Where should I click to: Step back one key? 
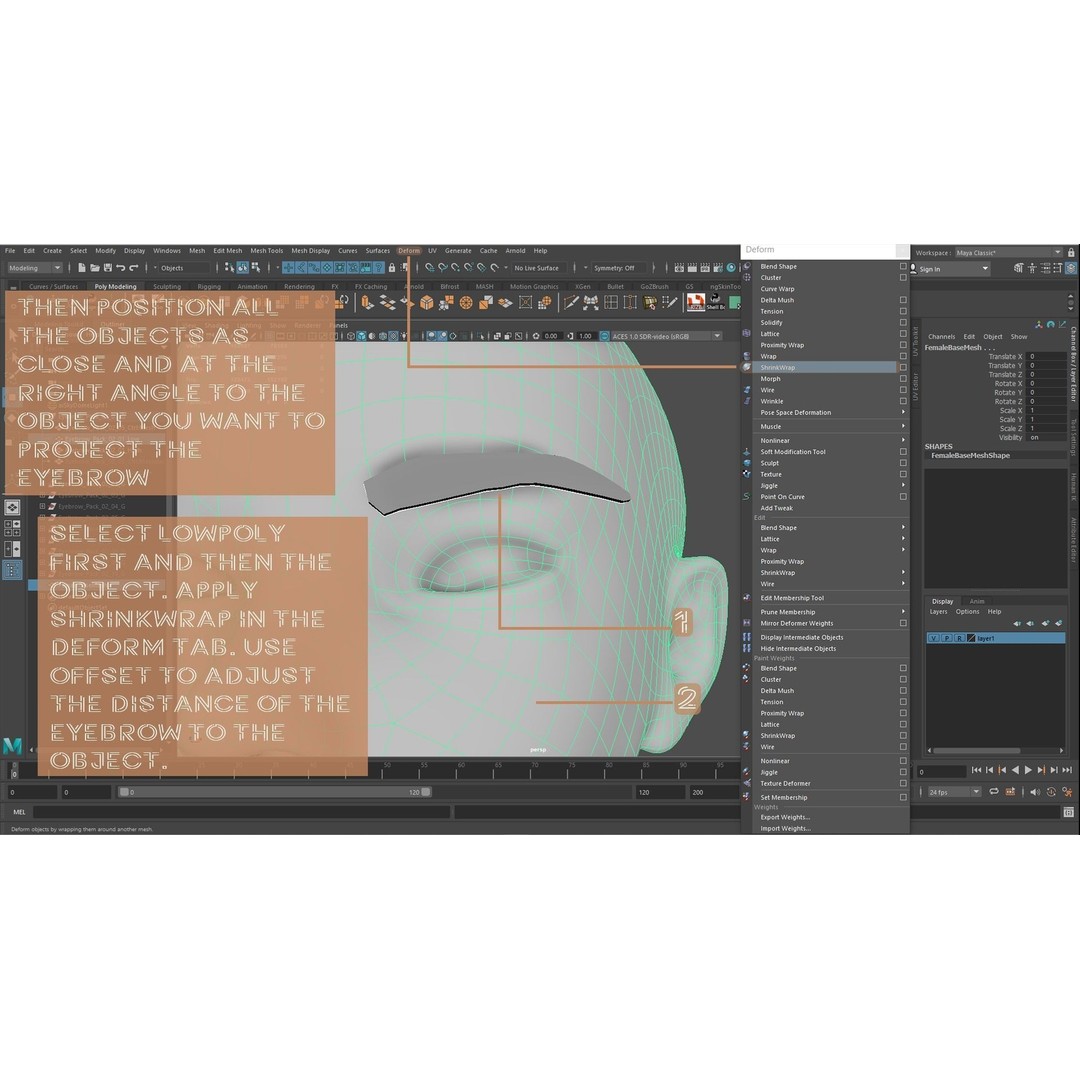1001,770
